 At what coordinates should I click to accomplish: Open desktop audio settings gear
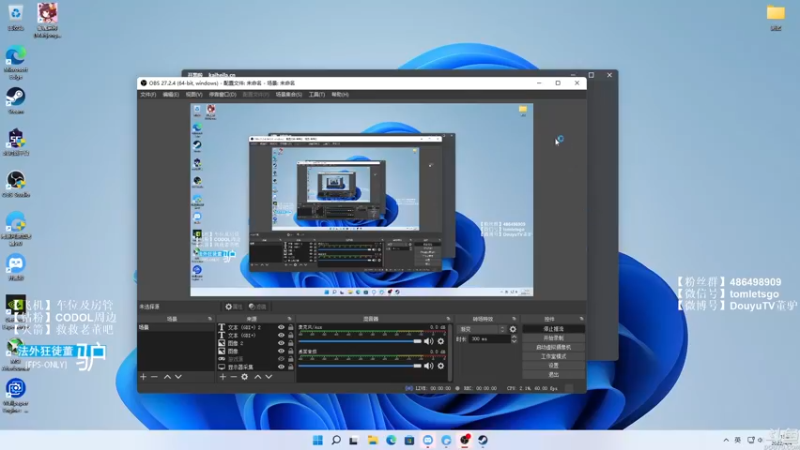(x=441, y=365)
